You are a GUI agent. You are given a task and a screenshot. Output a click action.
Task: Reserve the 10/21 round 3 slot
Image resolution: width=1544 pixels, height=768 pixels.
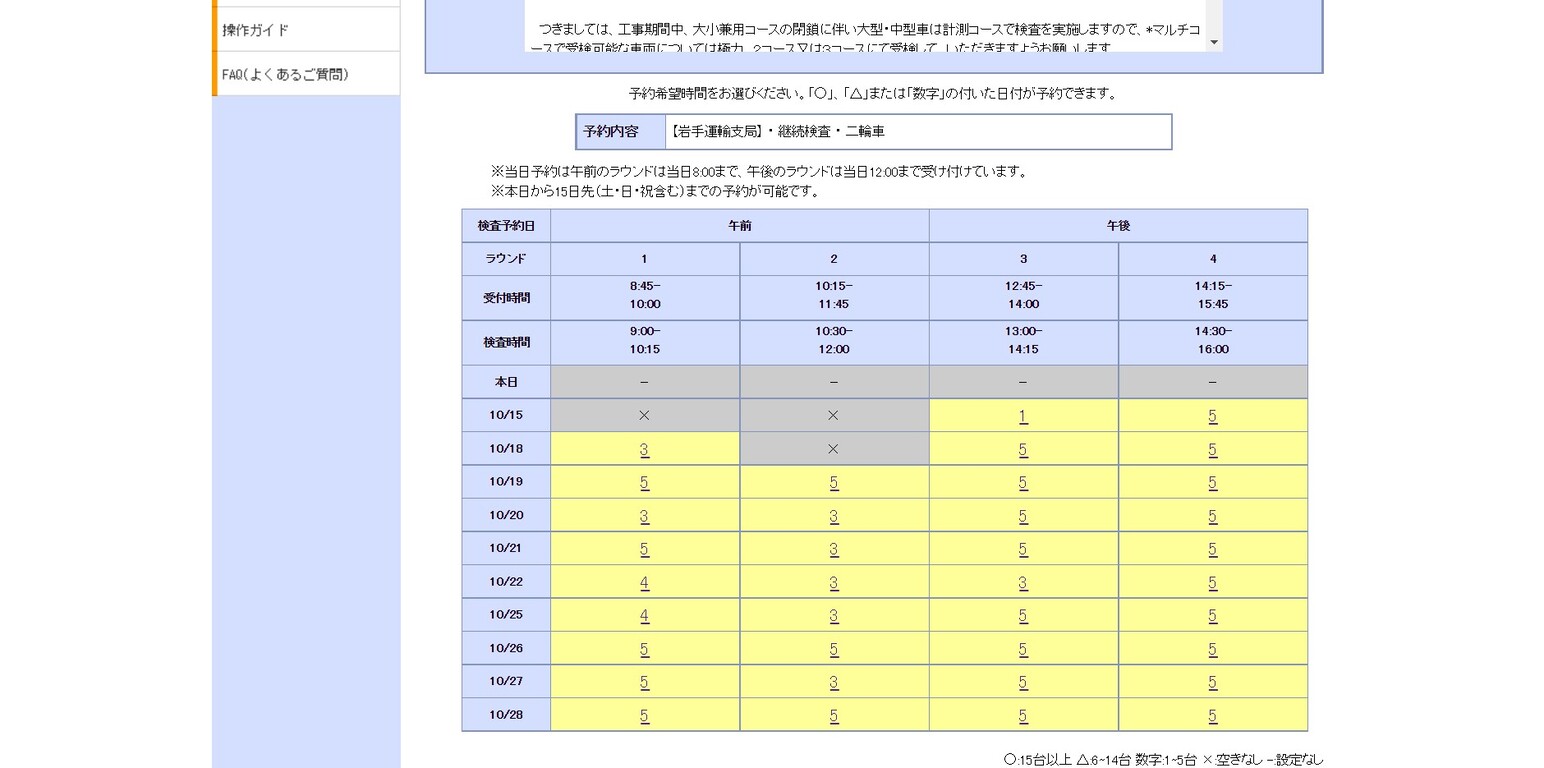coord(1023,549)
